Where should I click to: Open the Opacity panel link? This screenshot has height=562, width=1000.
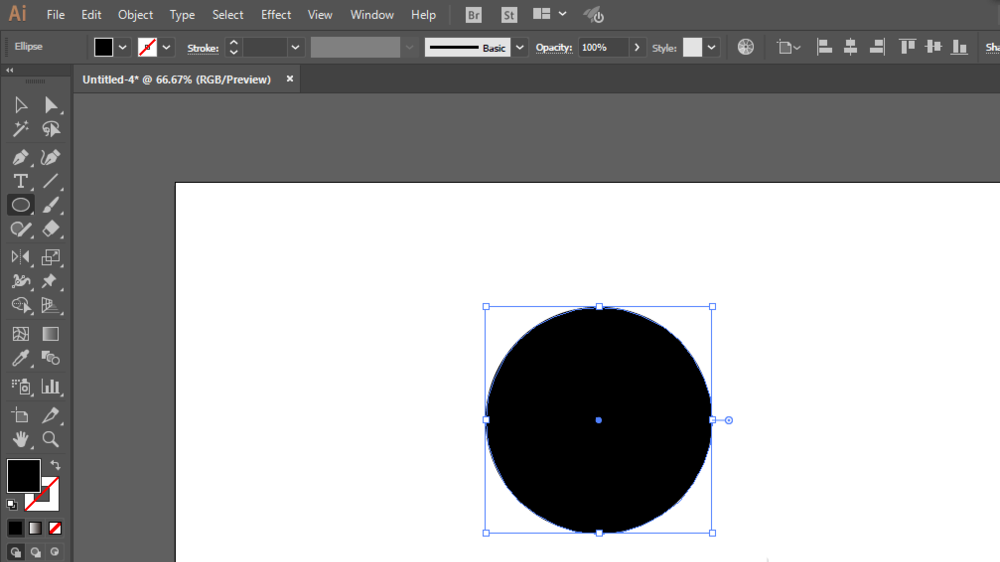554,48
